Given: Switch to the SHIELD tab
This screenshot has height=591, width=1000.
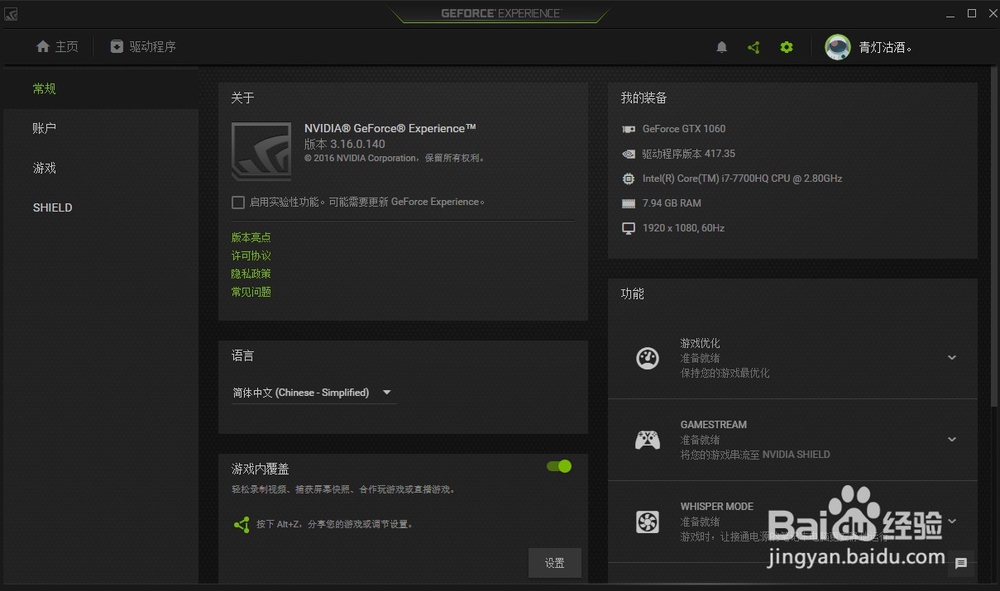Looking at the screenshot, I should (51, 207).
